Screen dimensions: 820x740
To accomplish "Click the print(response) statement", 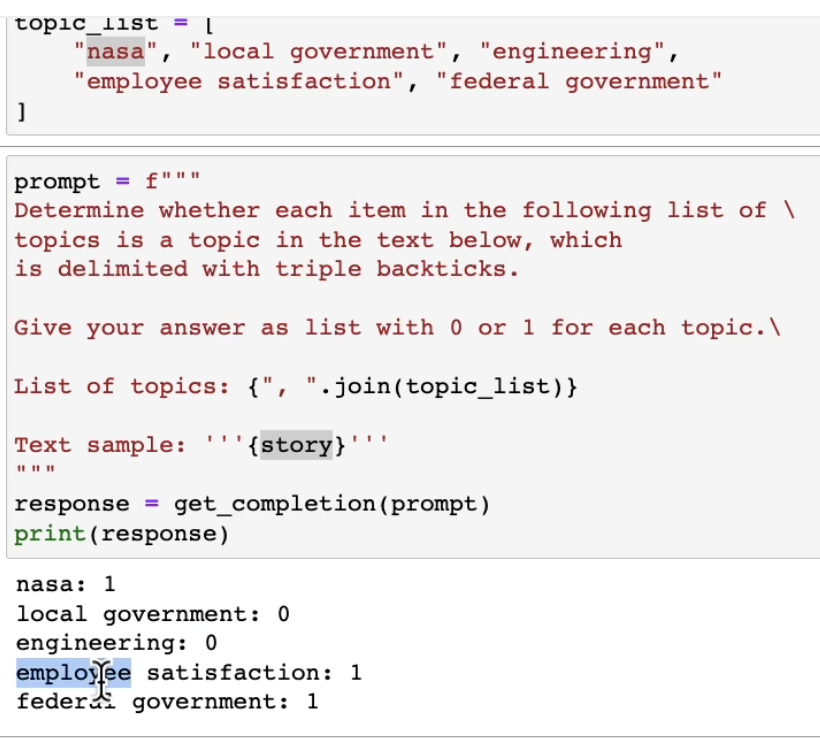I will click(122, 534).
